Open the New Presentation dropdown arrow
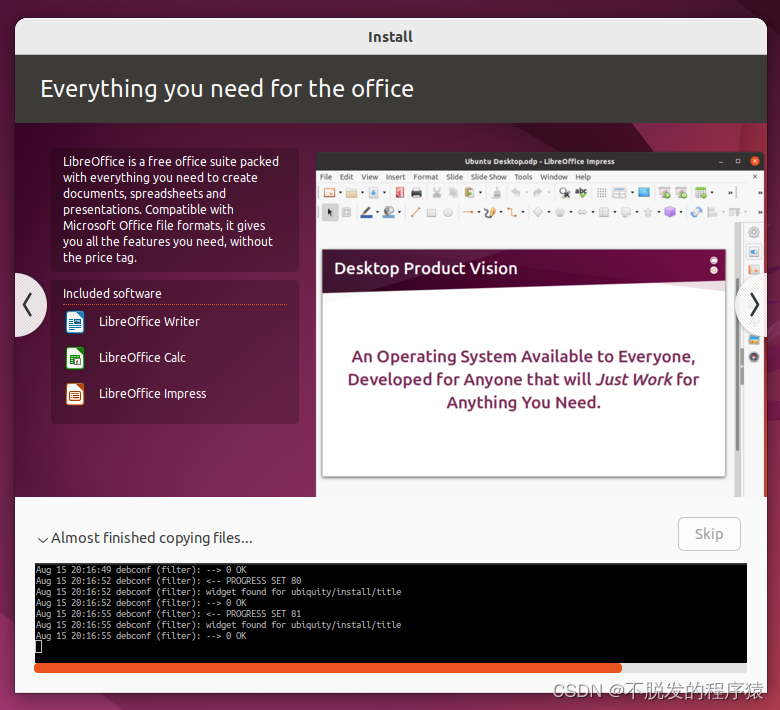 pyautogui.click(x=340, y=193)
